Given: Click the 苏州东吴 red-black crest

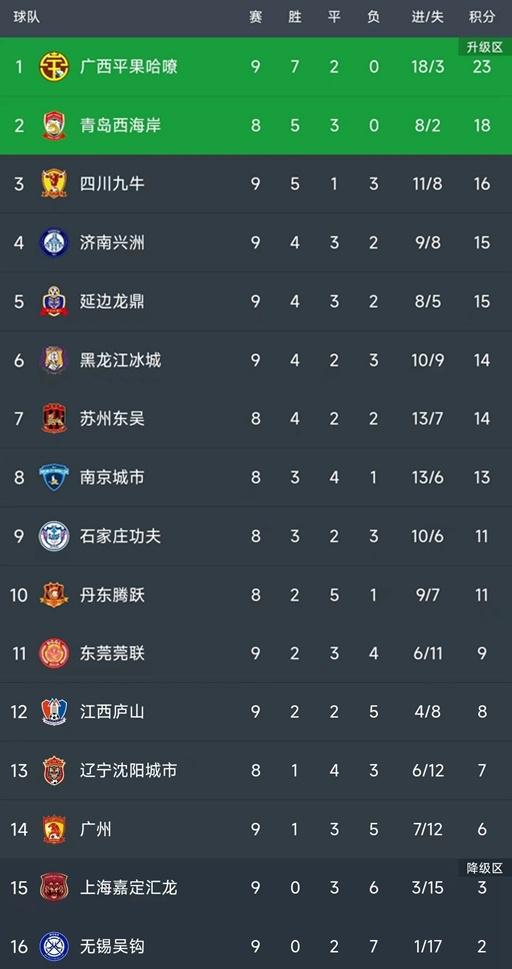Looking at the screenshot, I should [54, 419].
